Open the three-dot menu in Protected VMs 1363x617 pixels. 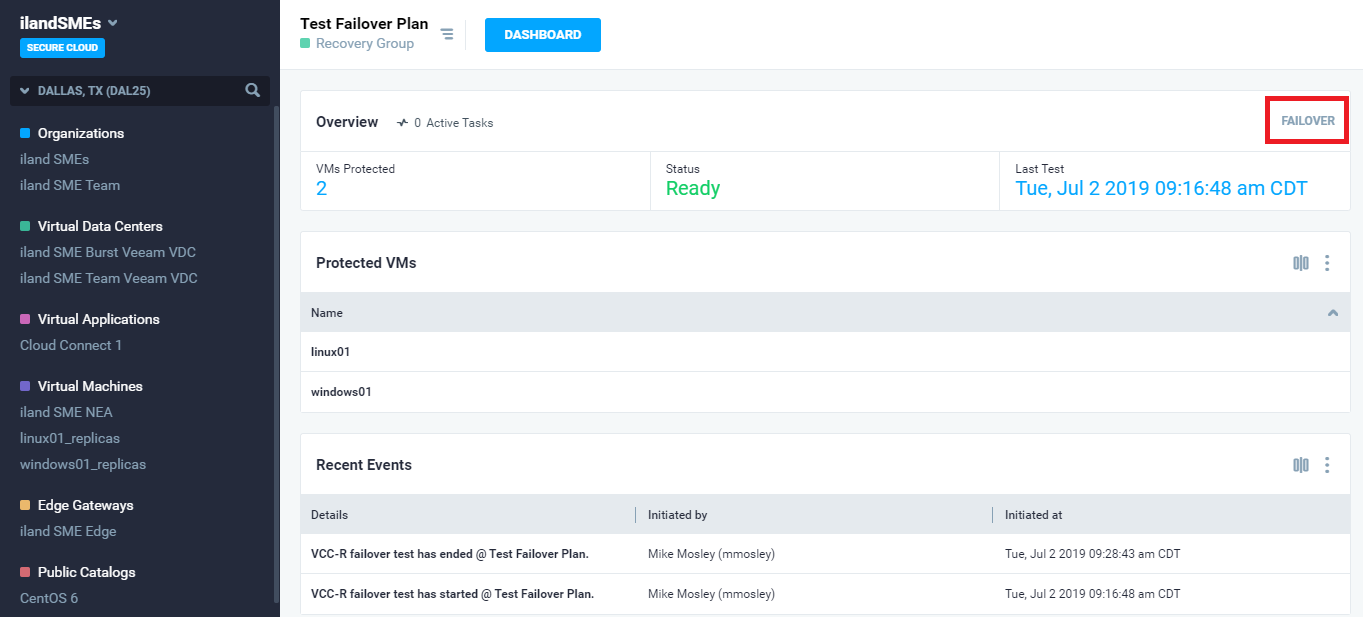coord(1327,263)
